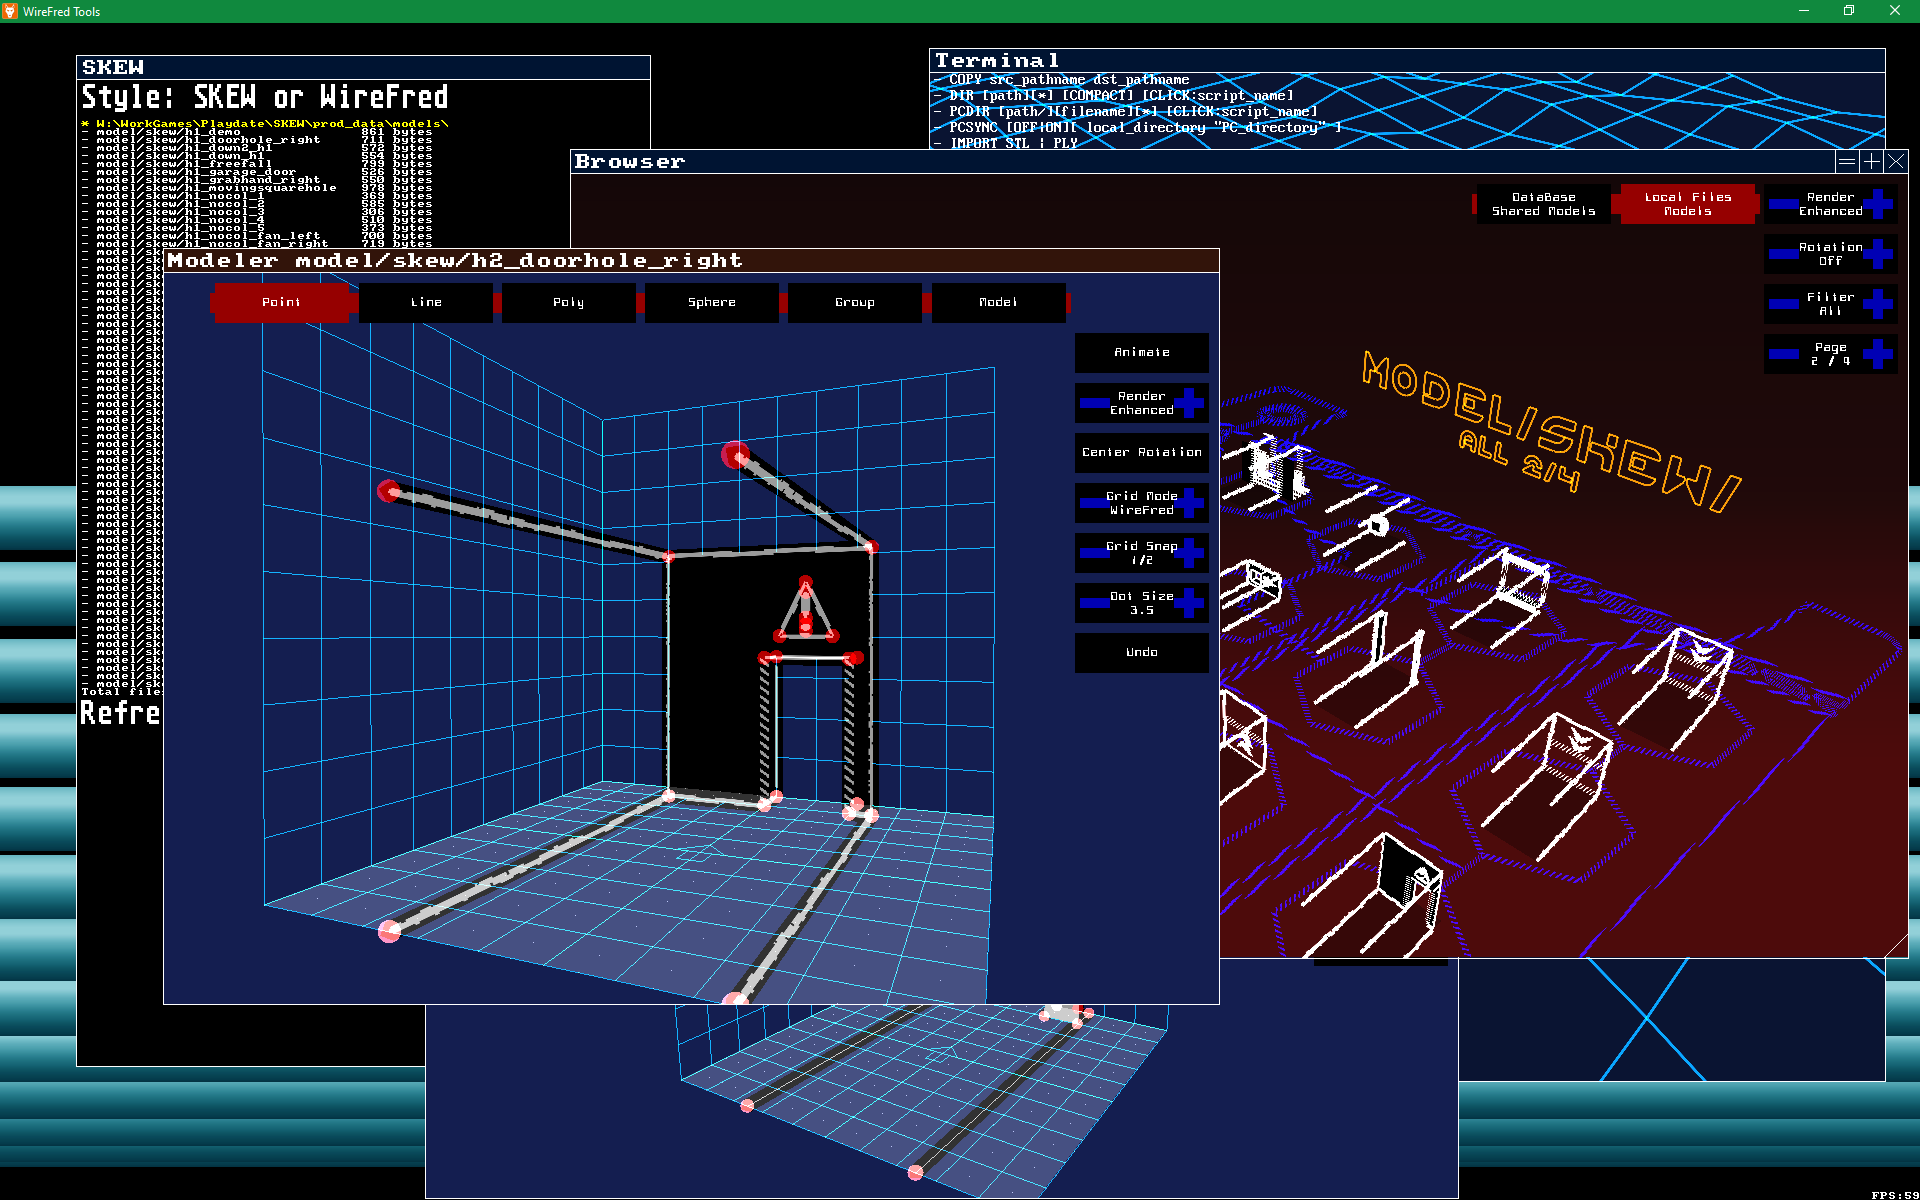
Task: Increase Grid Snap with plus icon
Action: click(1189, 553)
